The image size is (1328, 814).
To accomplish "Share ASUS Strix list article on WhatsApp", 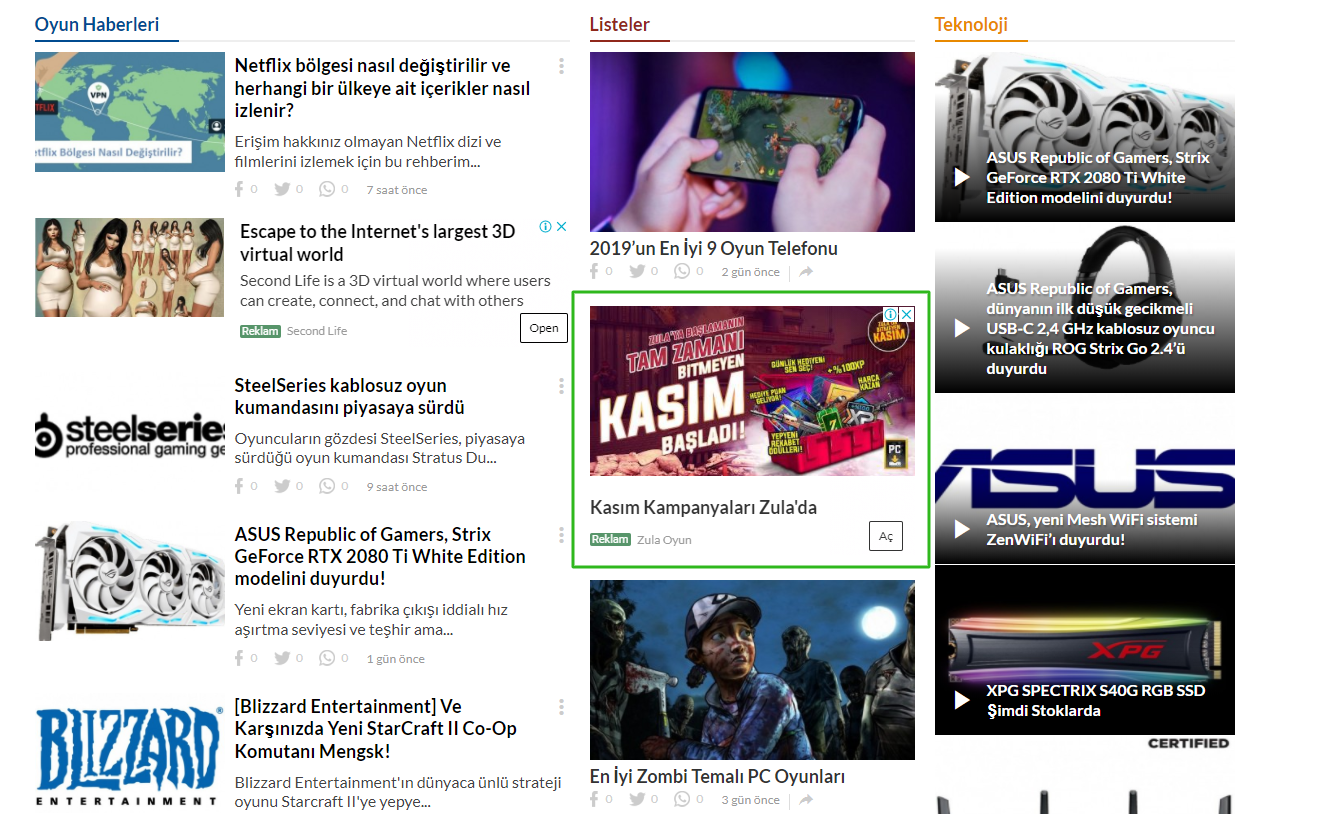I will tap(327, 658).
